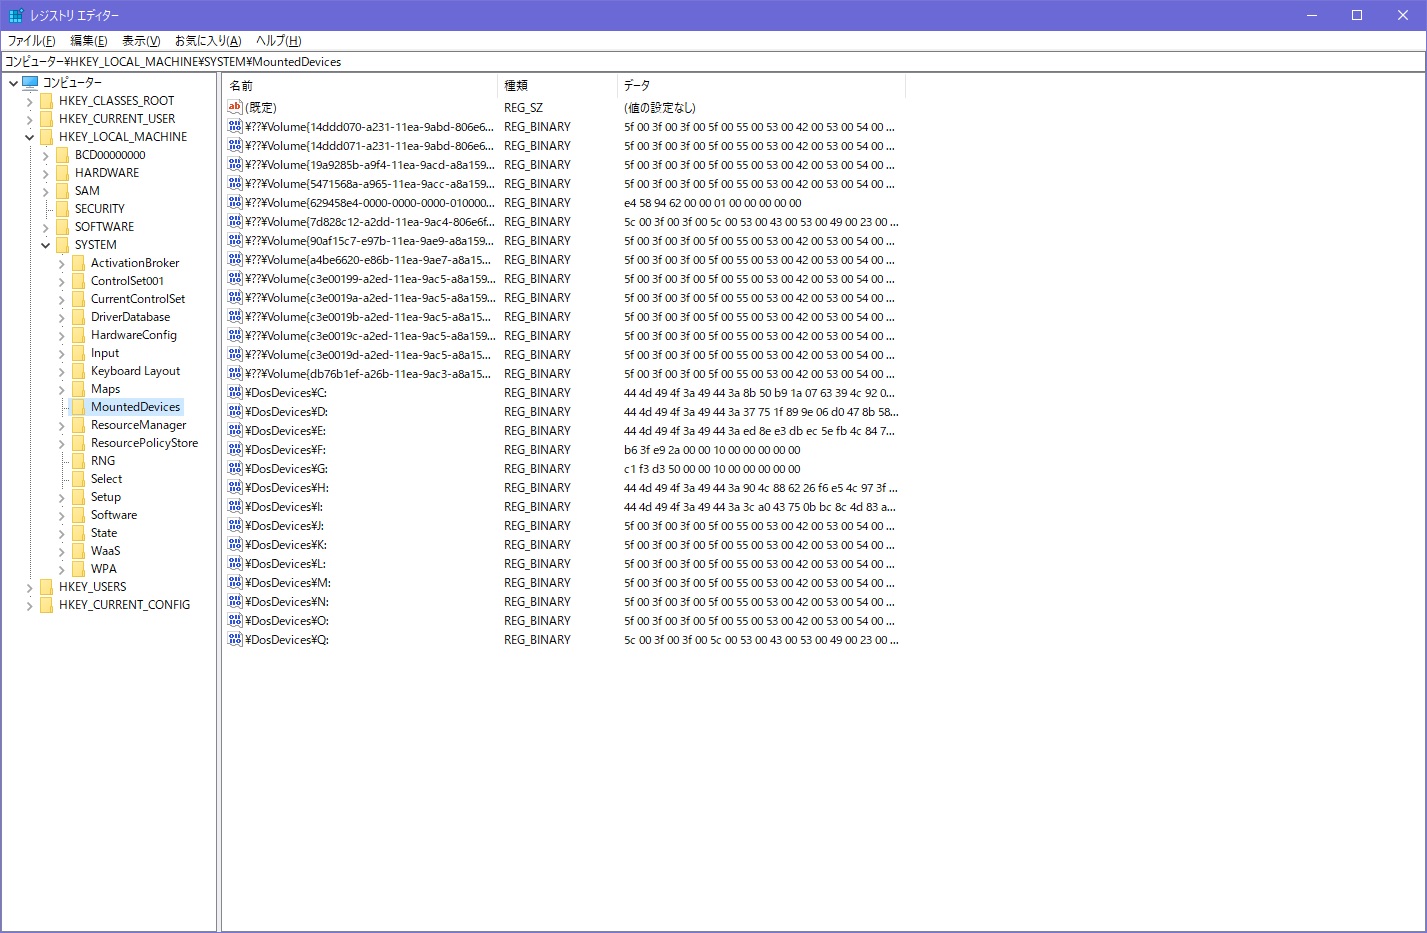Viewport: 1427px width, 933px height.
Task: Select the DriverDatabase key in tree
Action: coord(130,316)
